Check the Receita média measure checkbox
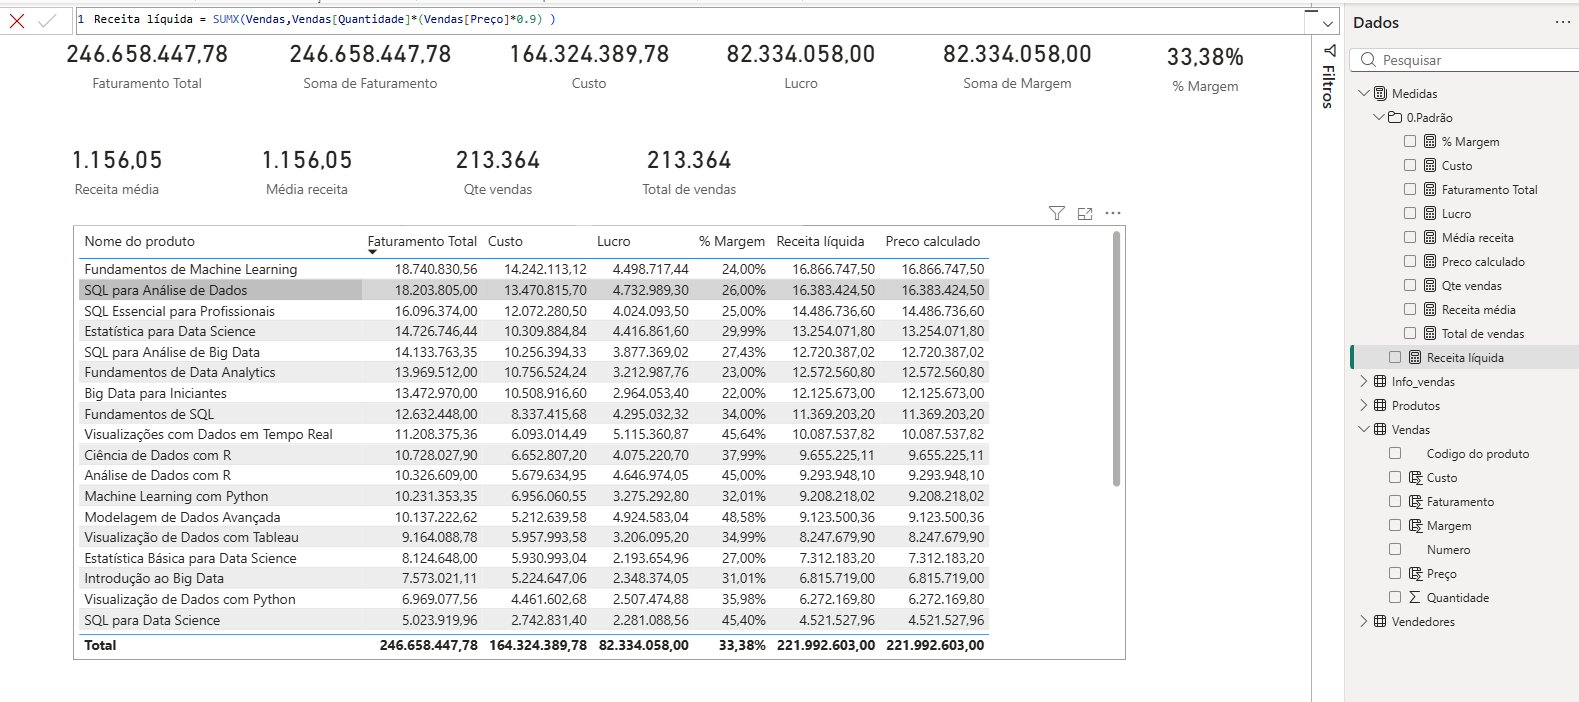Viewport: 1579px width, 702px height. click(x=1410, y=309)
